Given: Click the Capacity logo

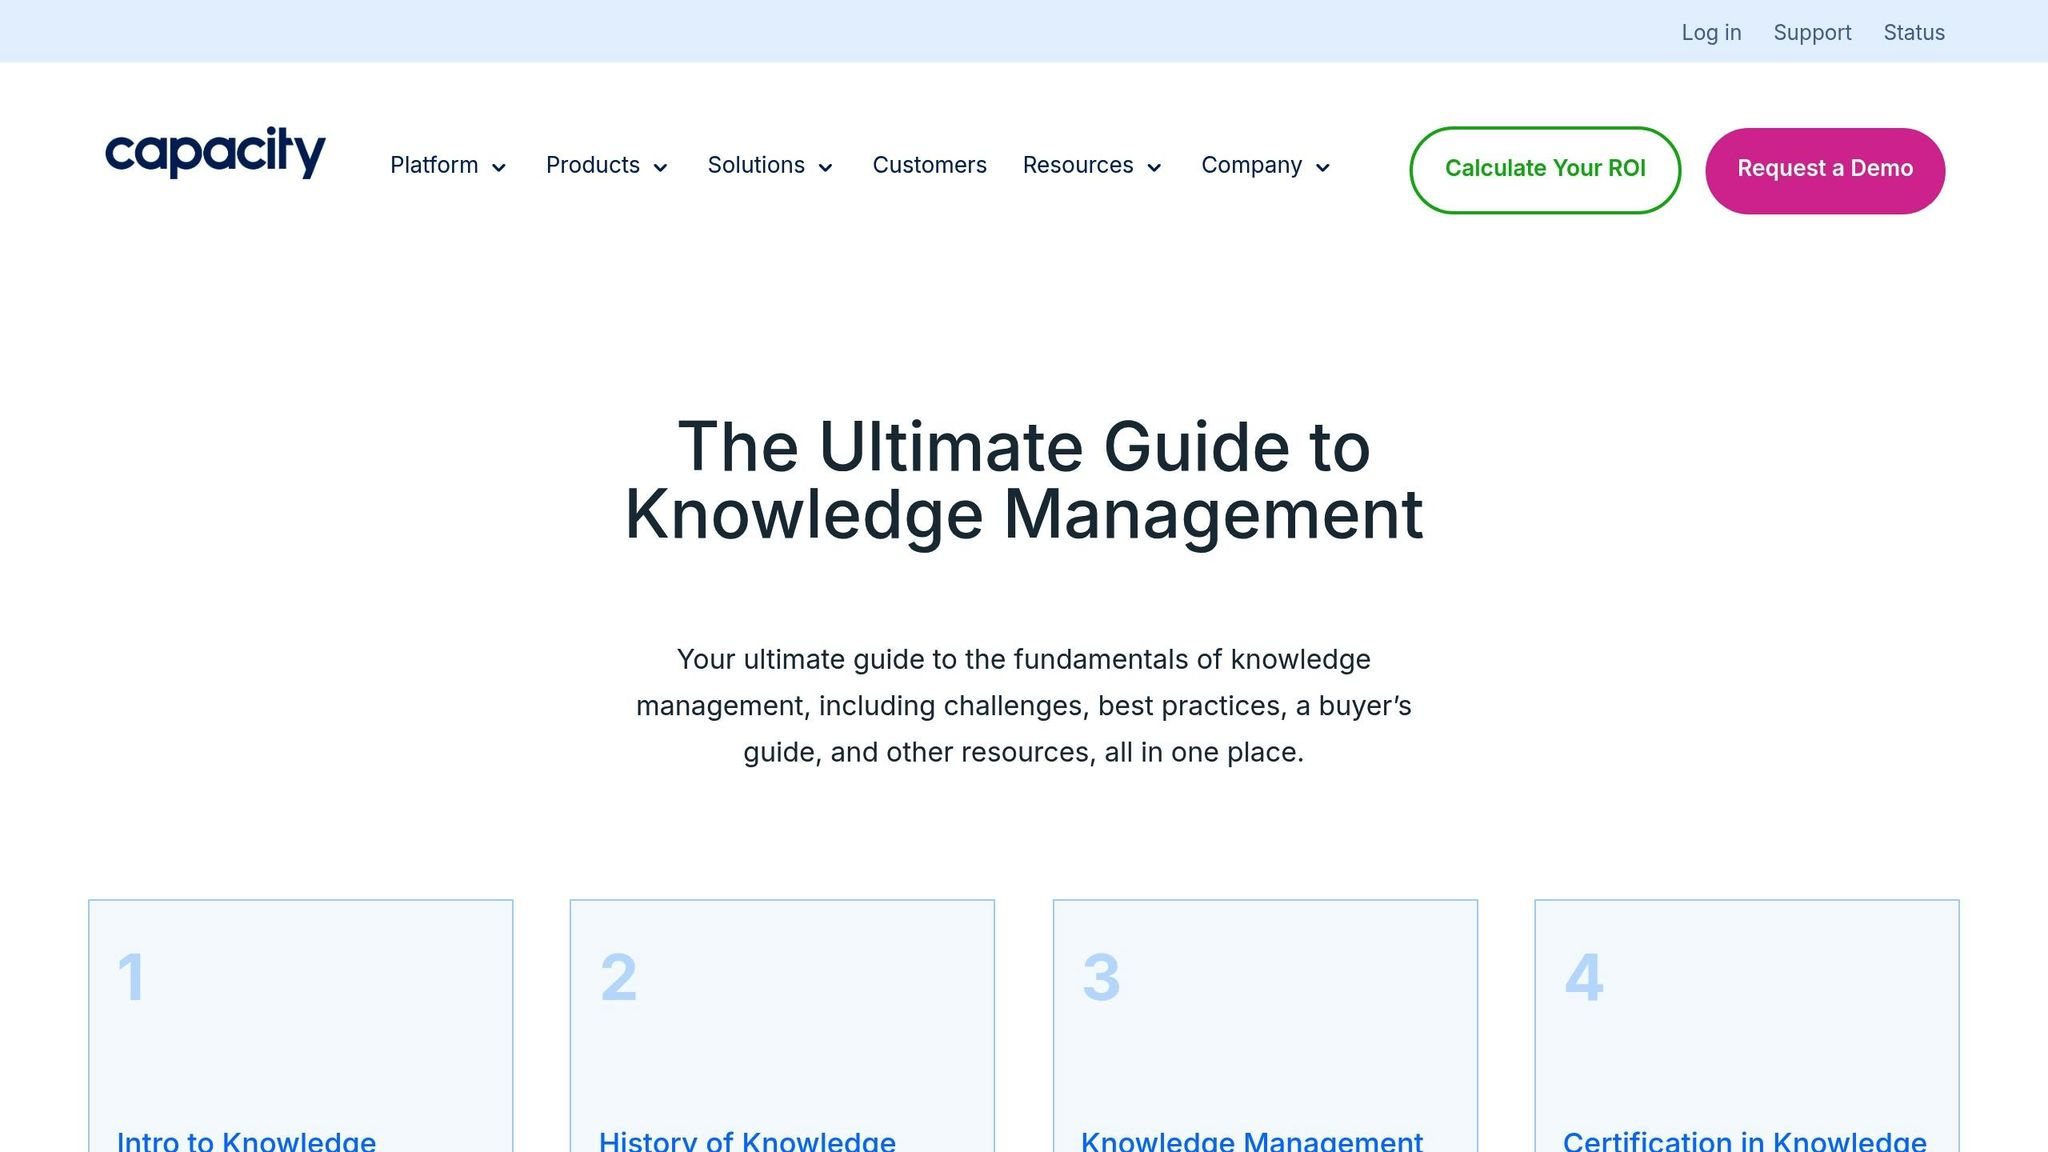Looking at the screenshot, I should [215, 152].
